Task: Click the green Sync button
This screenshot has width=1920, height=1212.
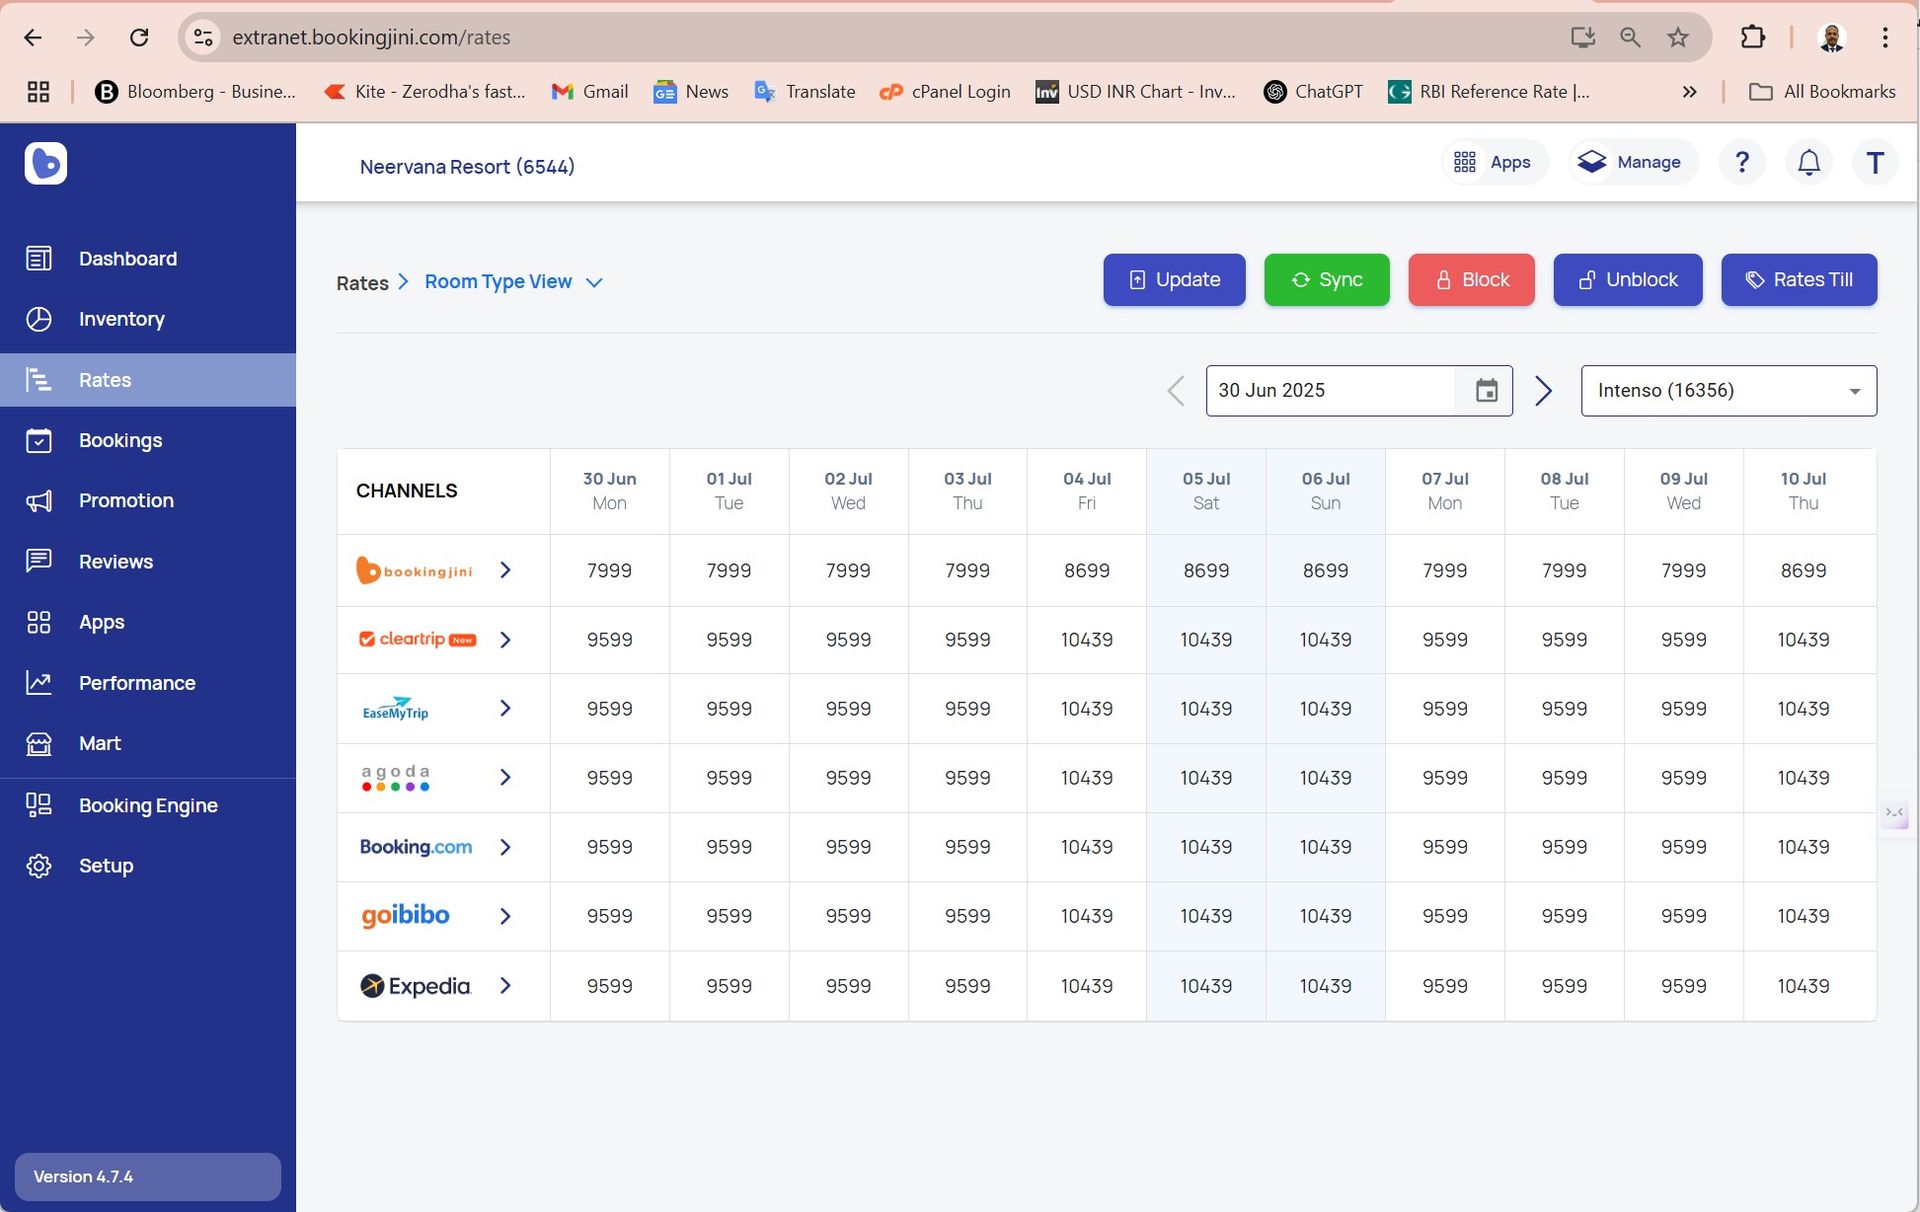Action: (1325, 280)
